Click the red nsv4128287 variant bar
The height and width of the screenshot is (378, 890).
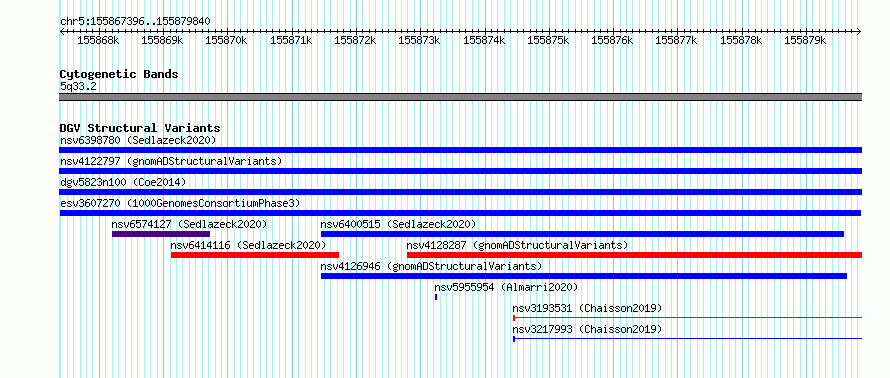click(x=635, y=255)
